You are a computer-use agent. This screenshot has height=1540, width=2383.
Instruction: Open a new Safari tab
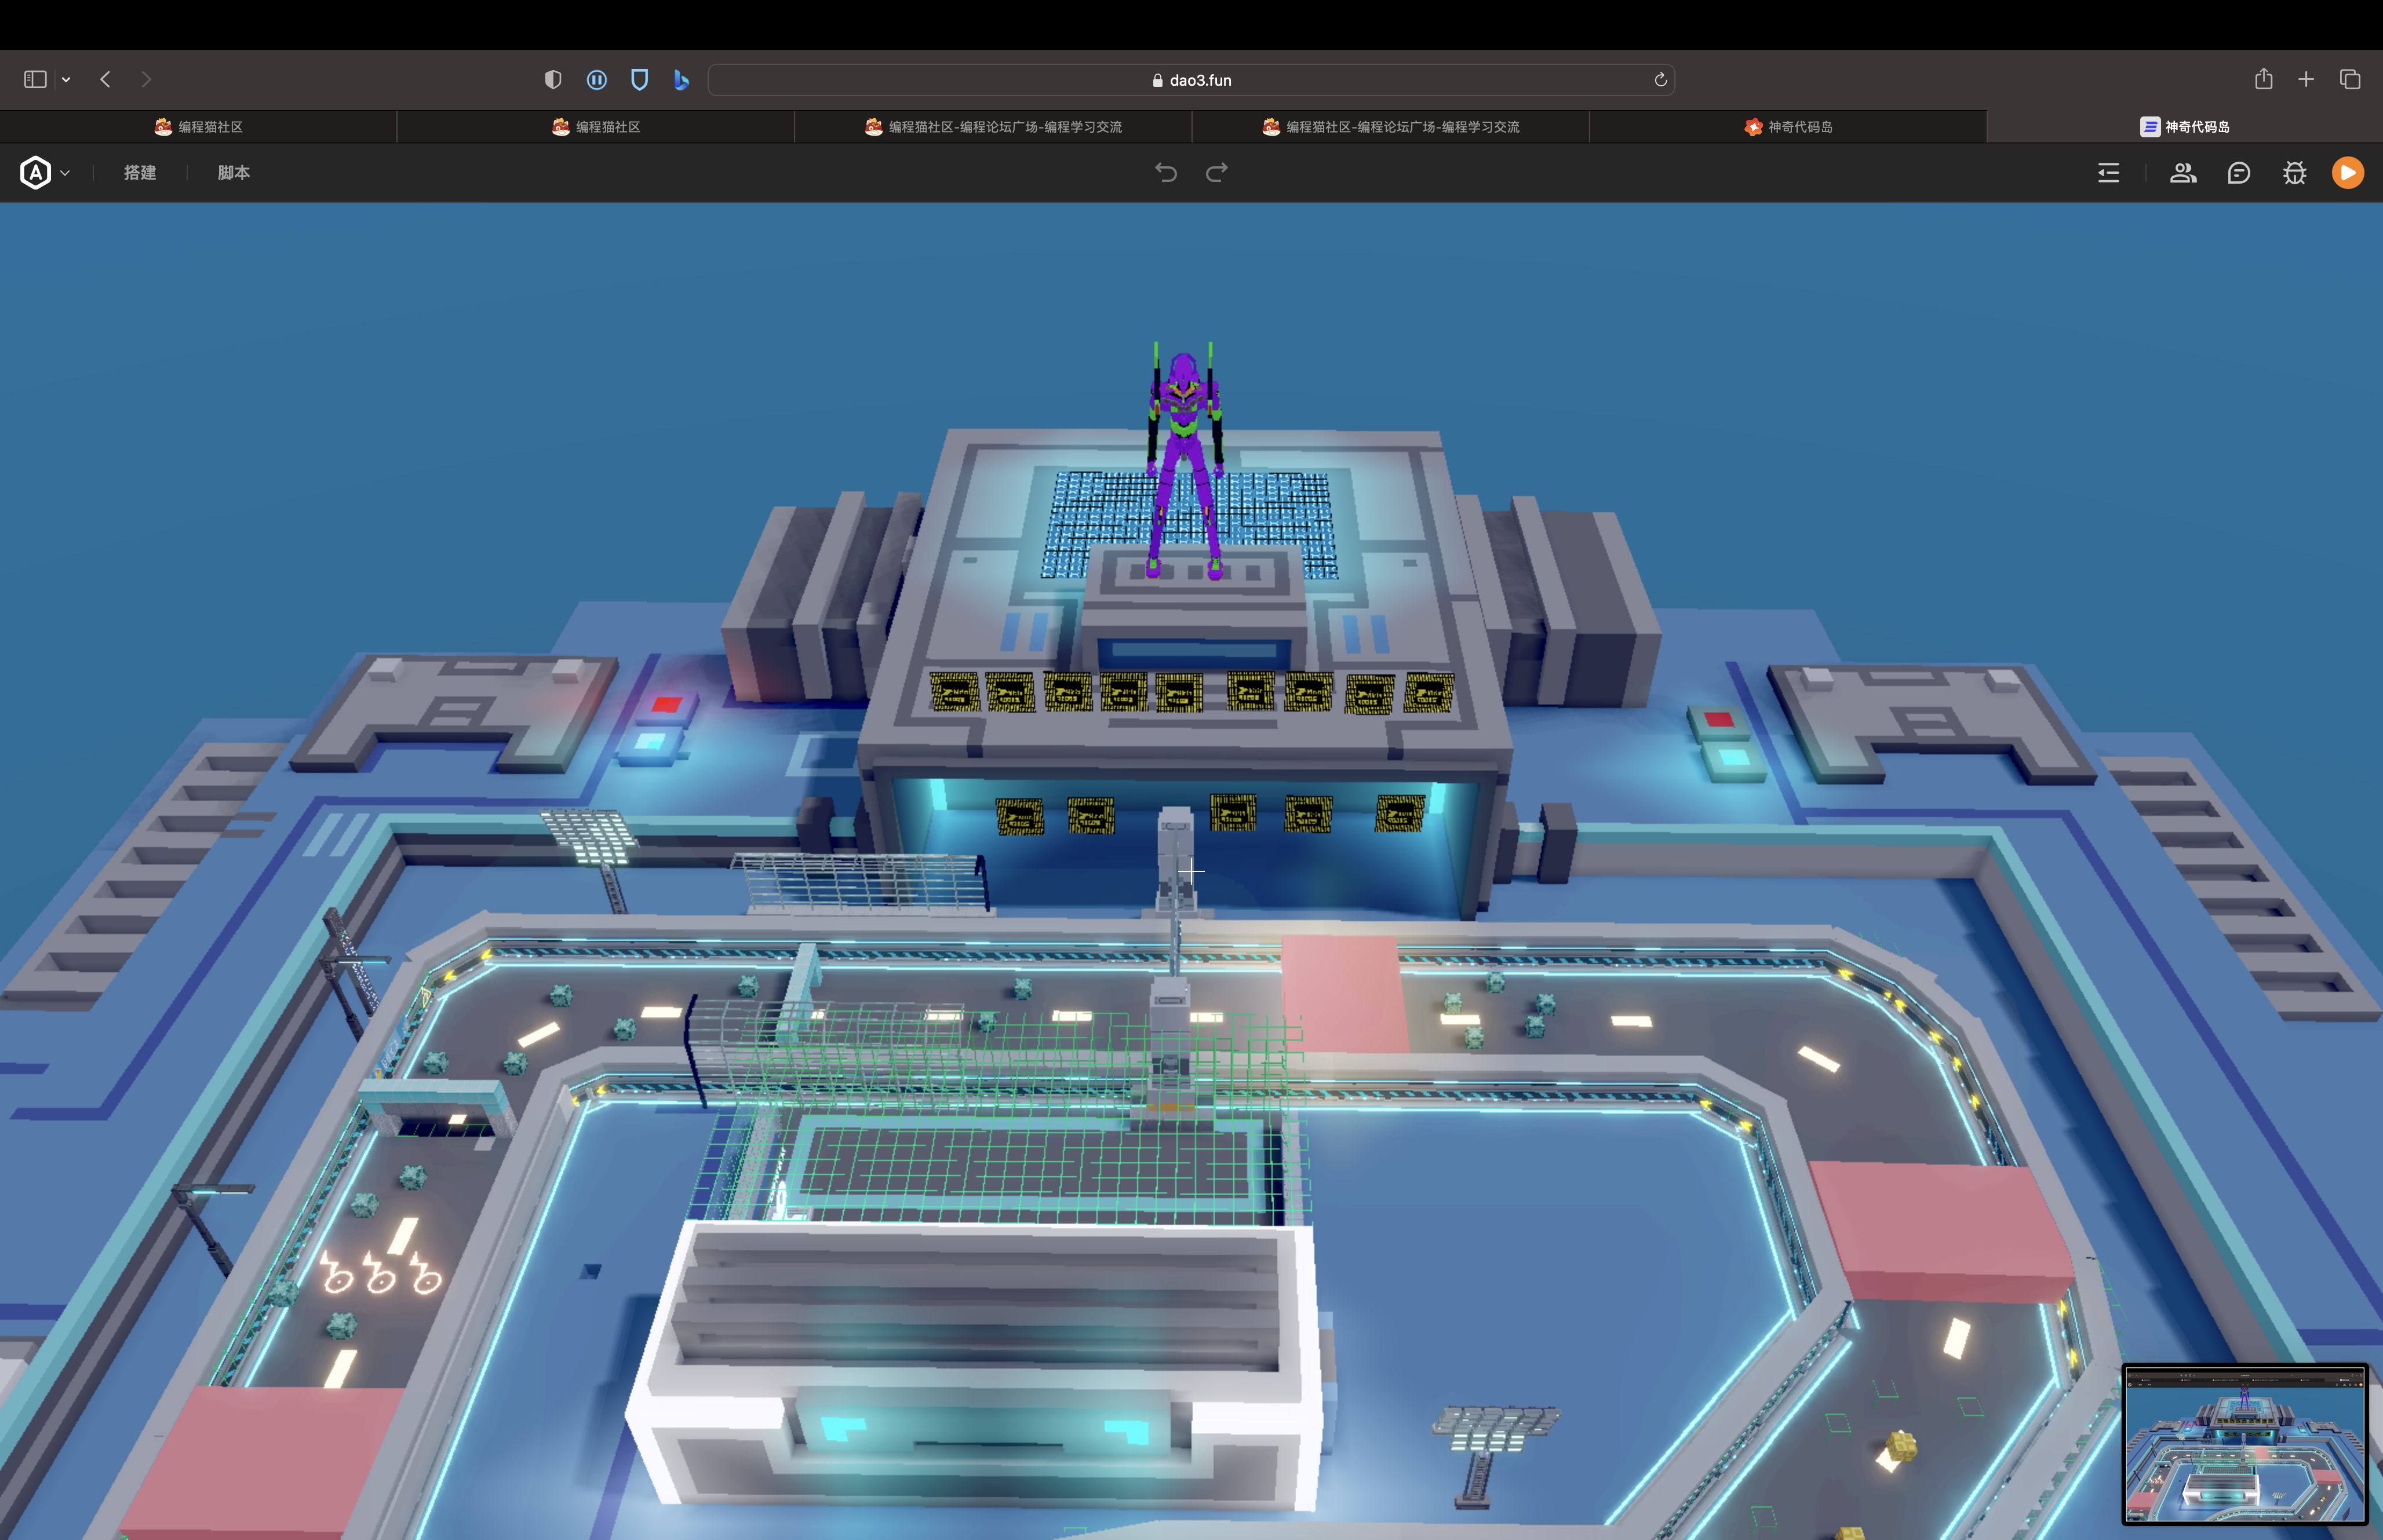pyautogui.click(x=2306, y=79)
